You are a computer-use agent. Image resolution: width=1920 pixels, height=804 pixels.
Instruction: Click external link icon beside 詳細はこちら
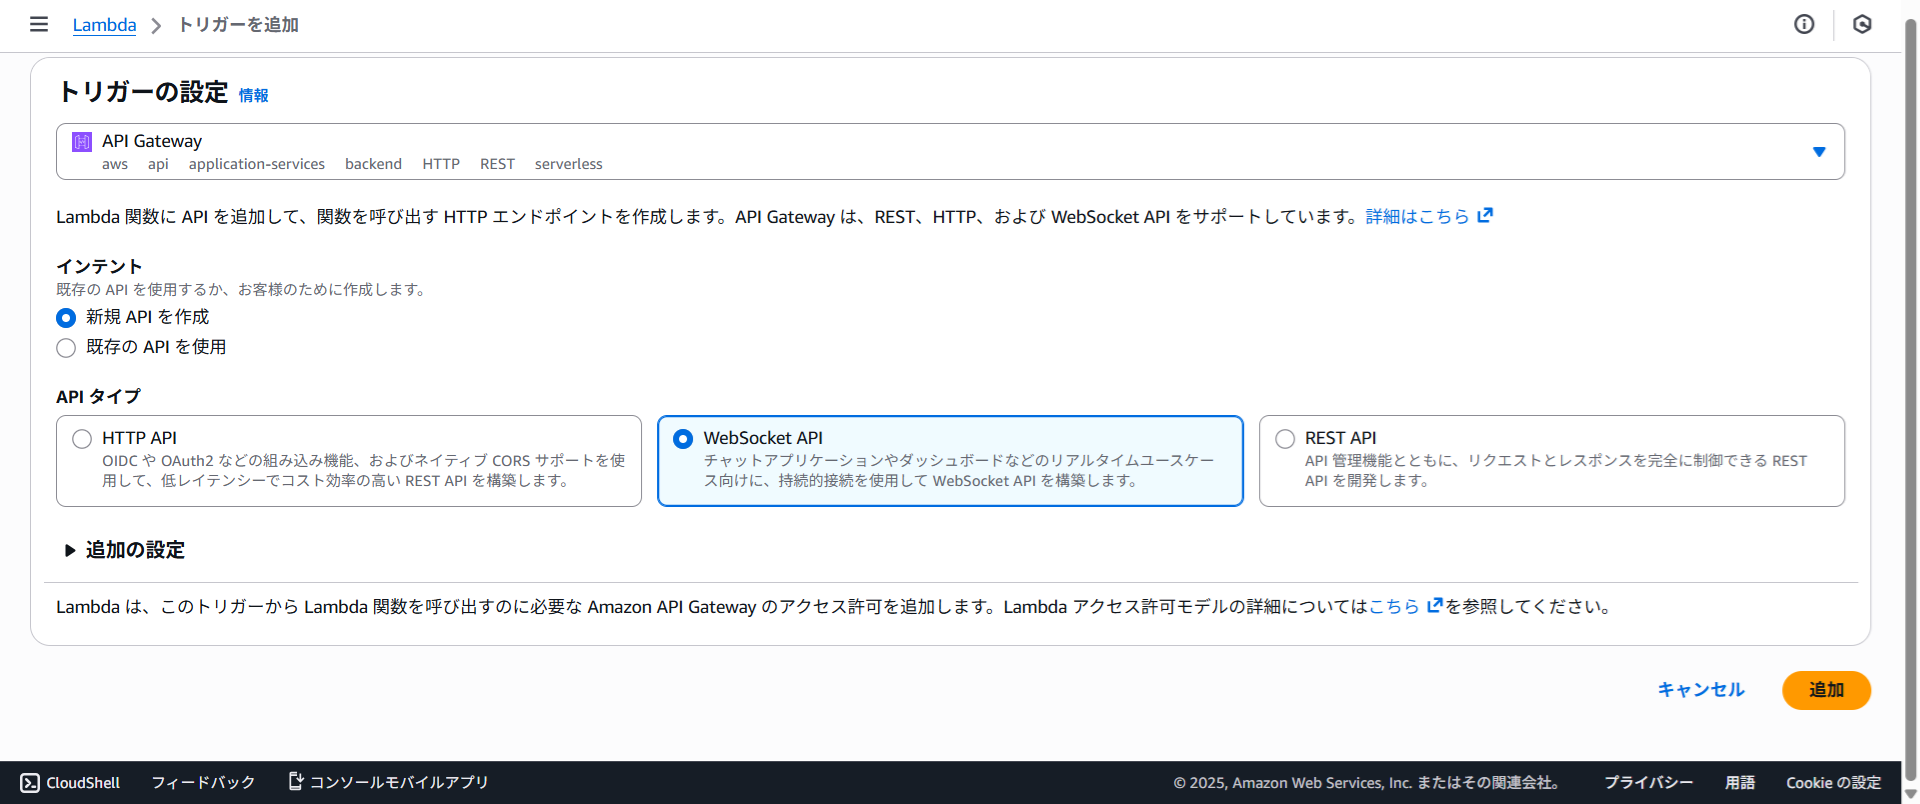click(x=1485, y=215)
